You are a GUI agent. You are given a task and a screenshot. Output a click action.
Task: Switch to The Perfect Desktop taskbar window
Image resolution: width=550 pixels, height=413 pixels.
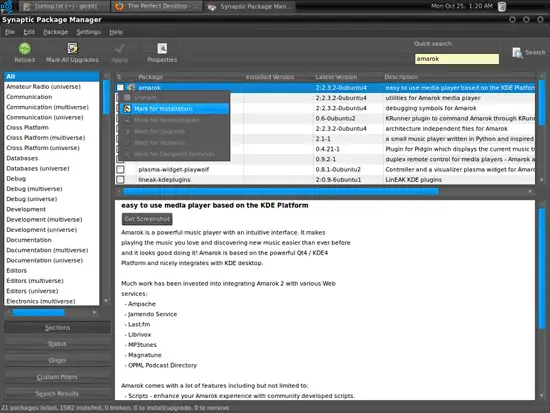[157, 6]
